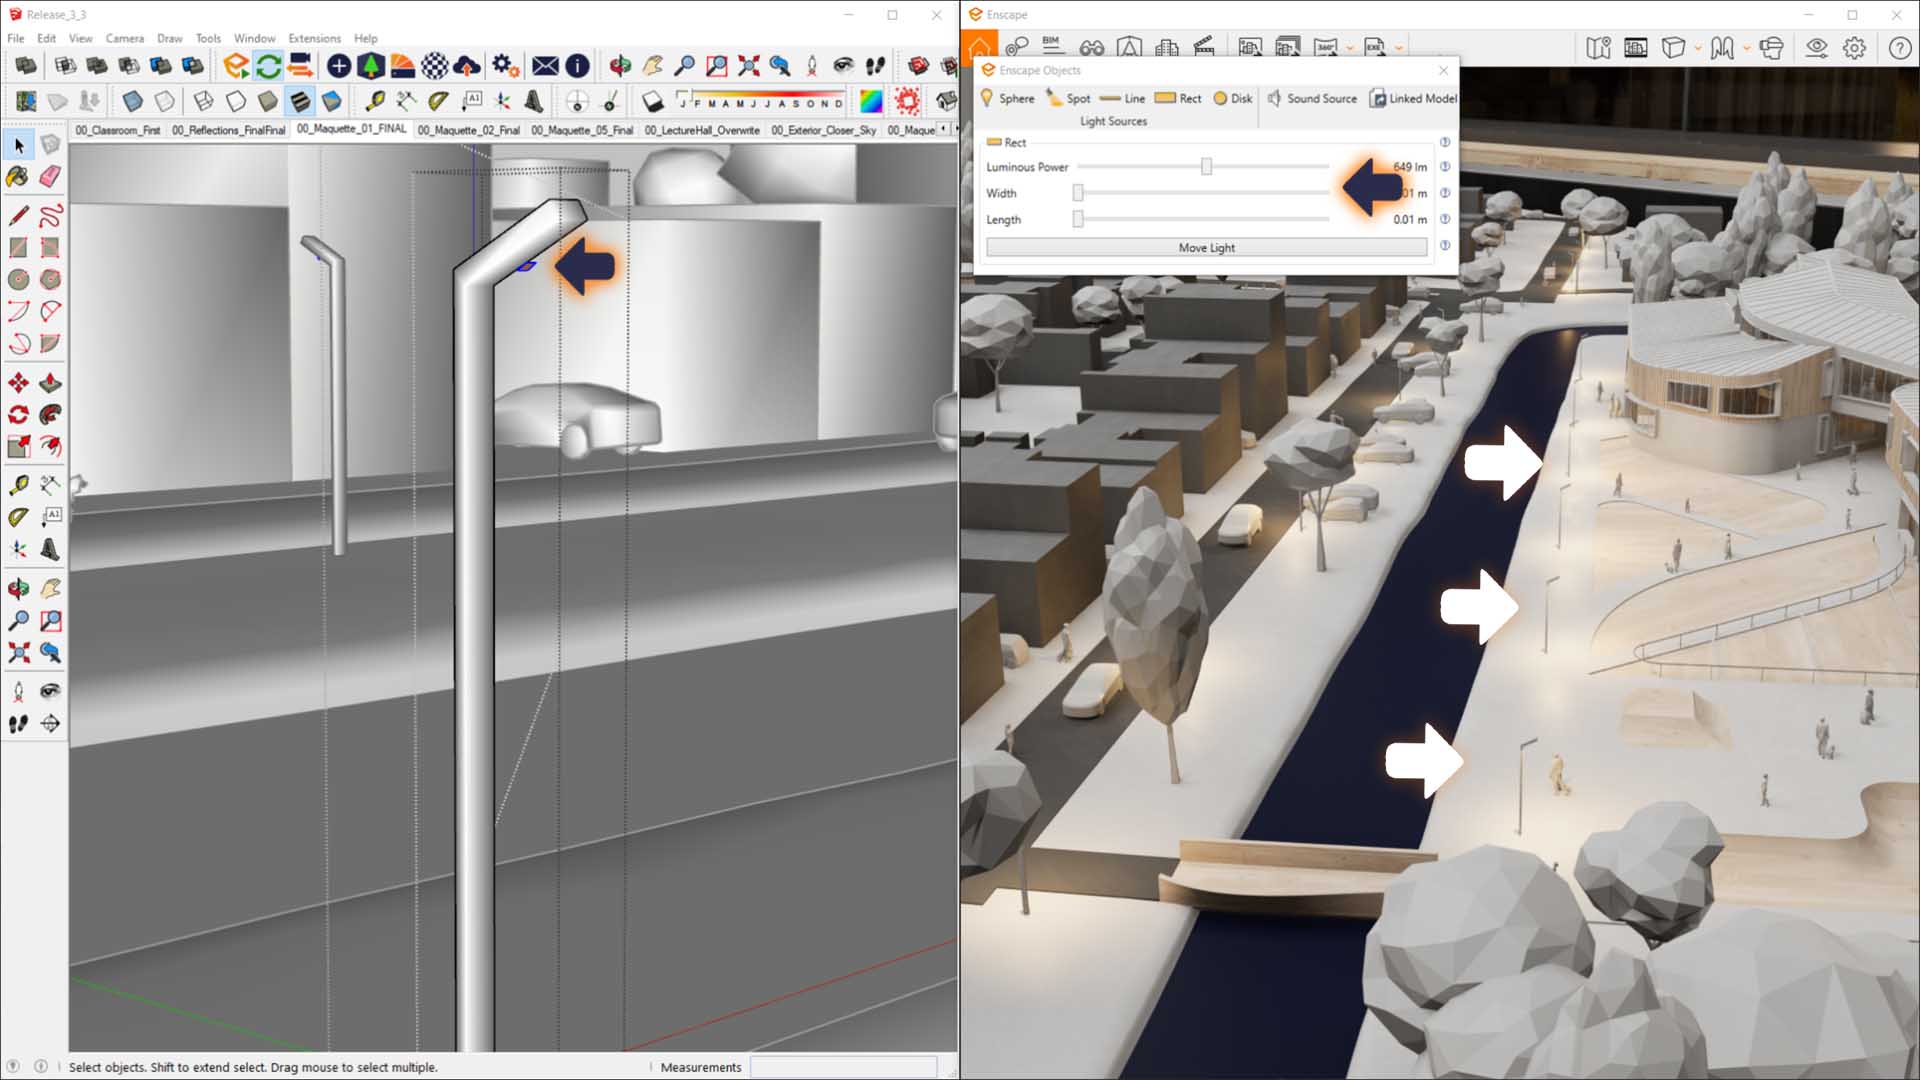Select the Orbit tool in SketchUp toolbar

[x=620, y=66]
